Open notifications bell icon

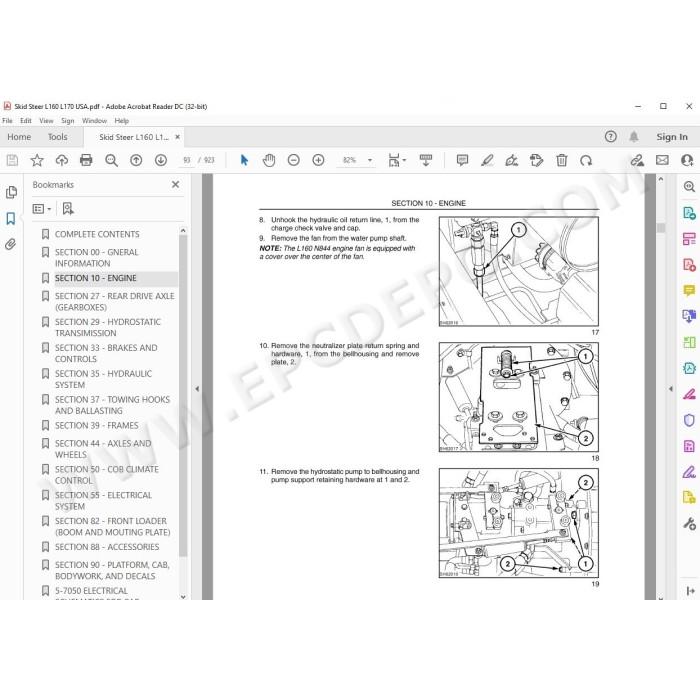coord(634,137)
